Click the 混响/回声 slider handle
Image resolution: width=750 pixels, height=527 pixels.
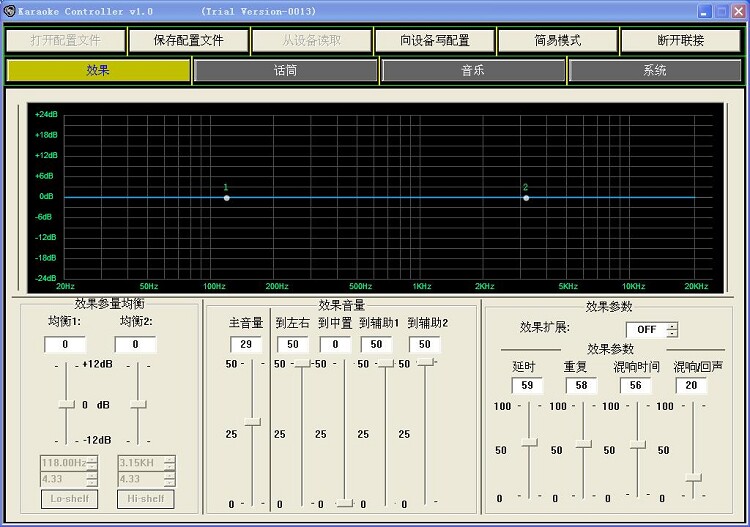click(694, 477)
